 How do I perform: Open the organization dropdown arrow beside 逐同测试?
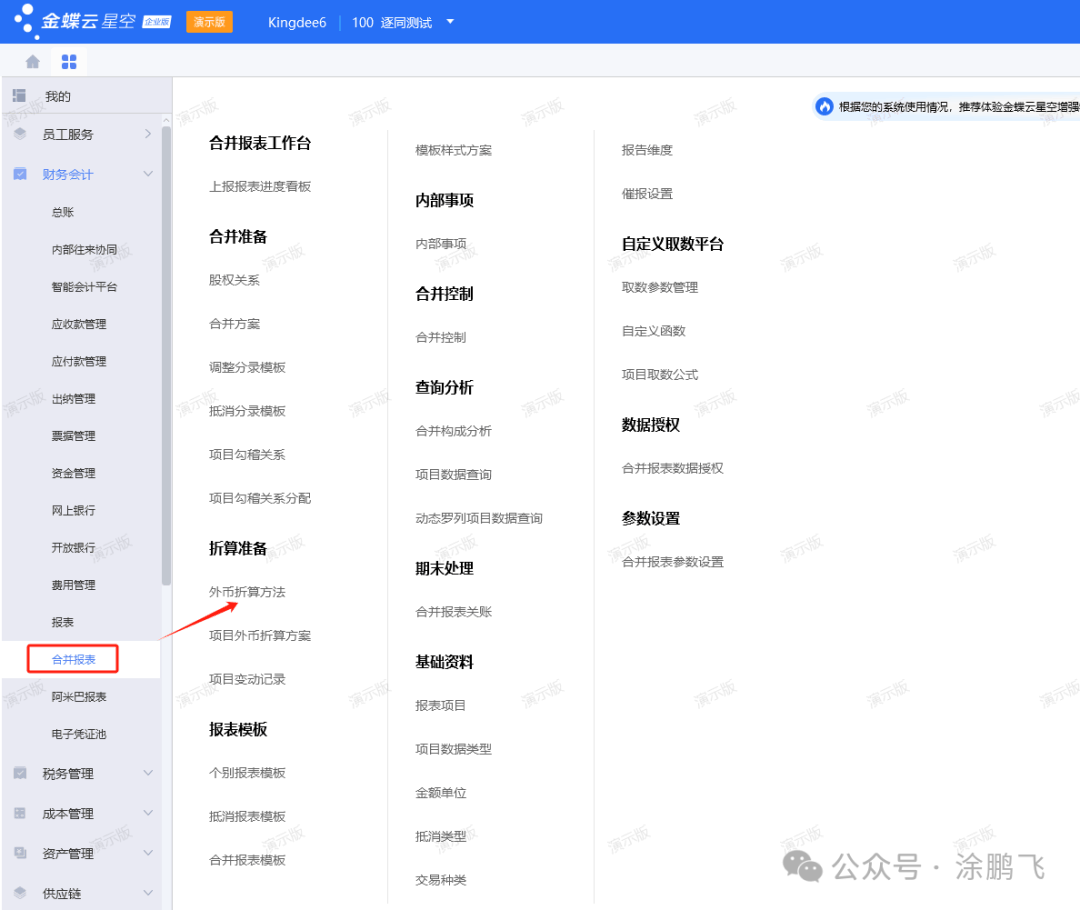pyautogui.click(x=450, y=22)
